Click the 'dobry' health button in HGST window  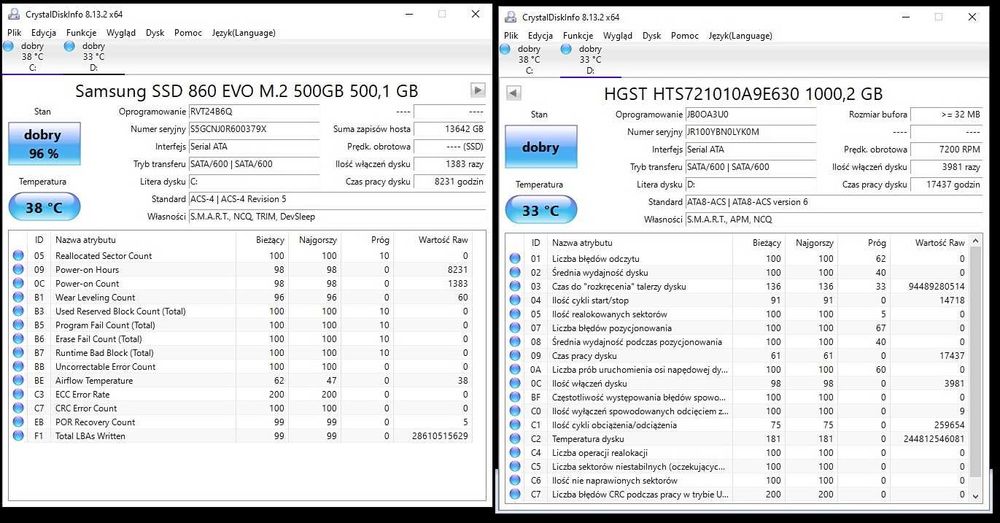click(541, 147)
